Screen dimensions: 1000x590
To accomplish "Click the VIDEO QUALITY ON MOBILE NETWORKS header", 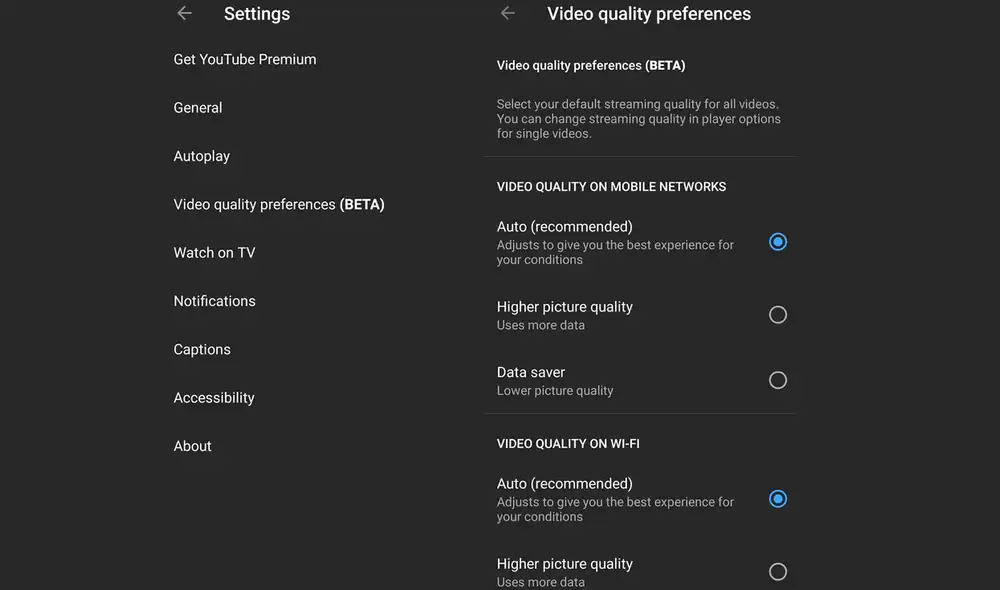I will coord(611,186).
